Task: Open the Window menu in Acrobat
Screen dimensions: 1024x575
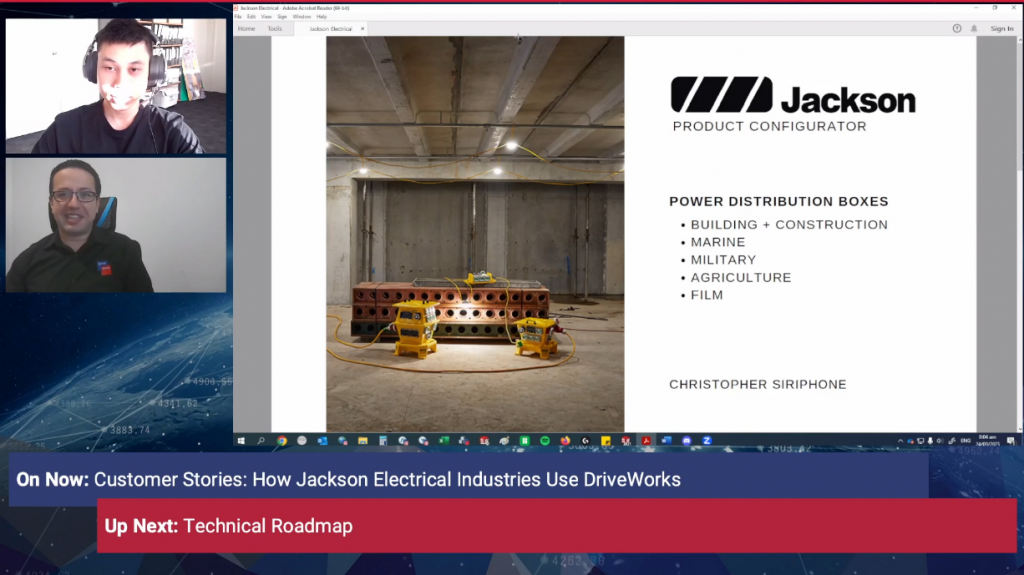Action: pyautogui.click(x=302, y=17)
